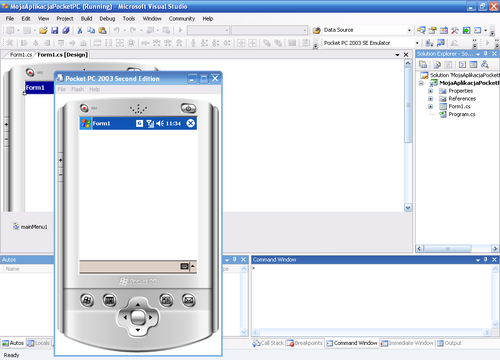Expand the Properties node in Solution Explorer
Image resolution: width=500 pixels, height=360 pixels.
click(430, 91)
